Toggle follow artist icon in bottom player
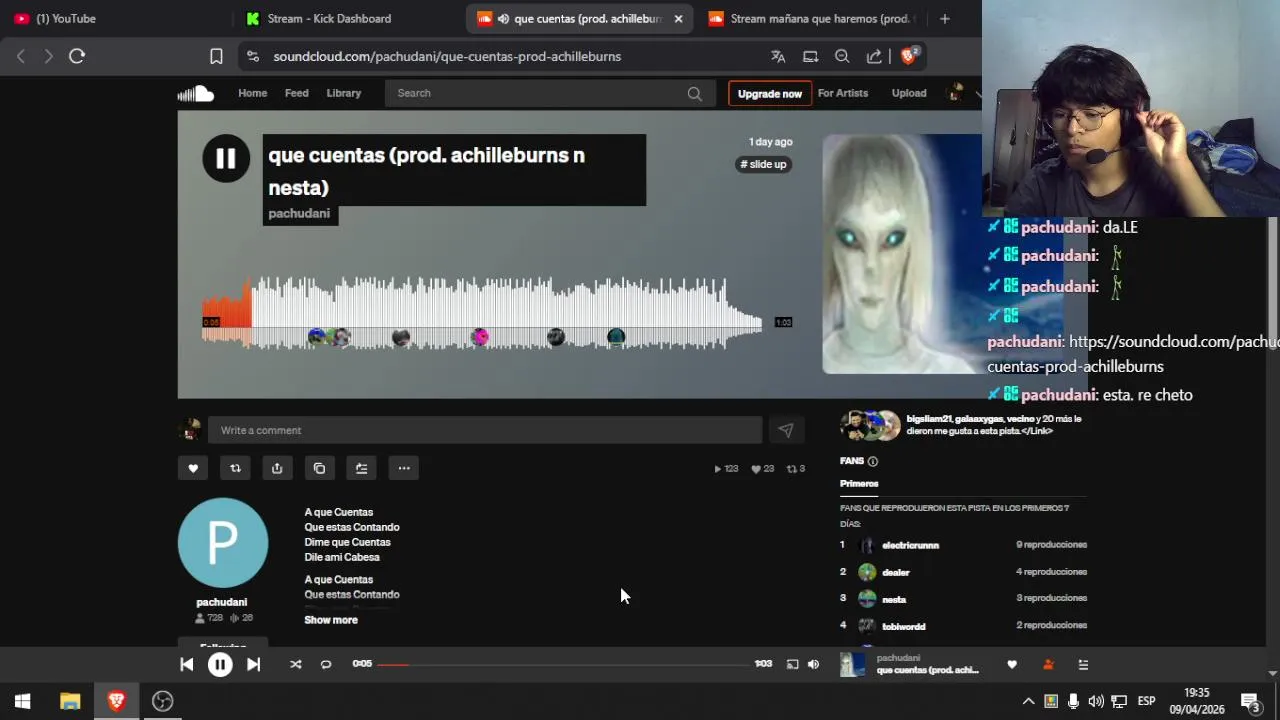The width and height of the screenshot is (1280, 720). coord(1048,664)
